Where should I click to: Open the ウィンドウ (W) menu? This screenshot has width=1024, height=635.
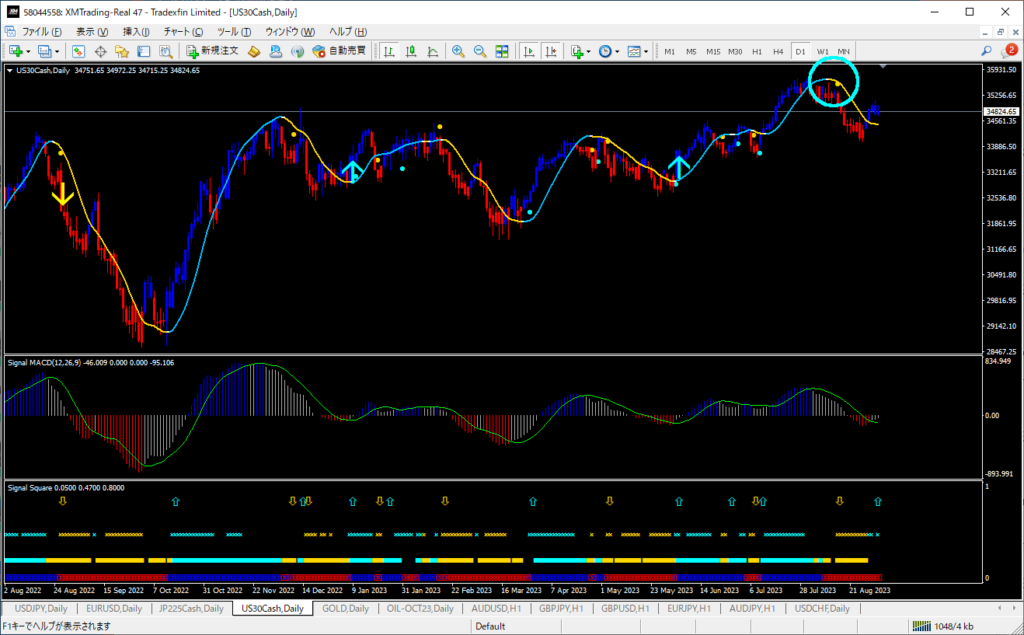(290, 31)
